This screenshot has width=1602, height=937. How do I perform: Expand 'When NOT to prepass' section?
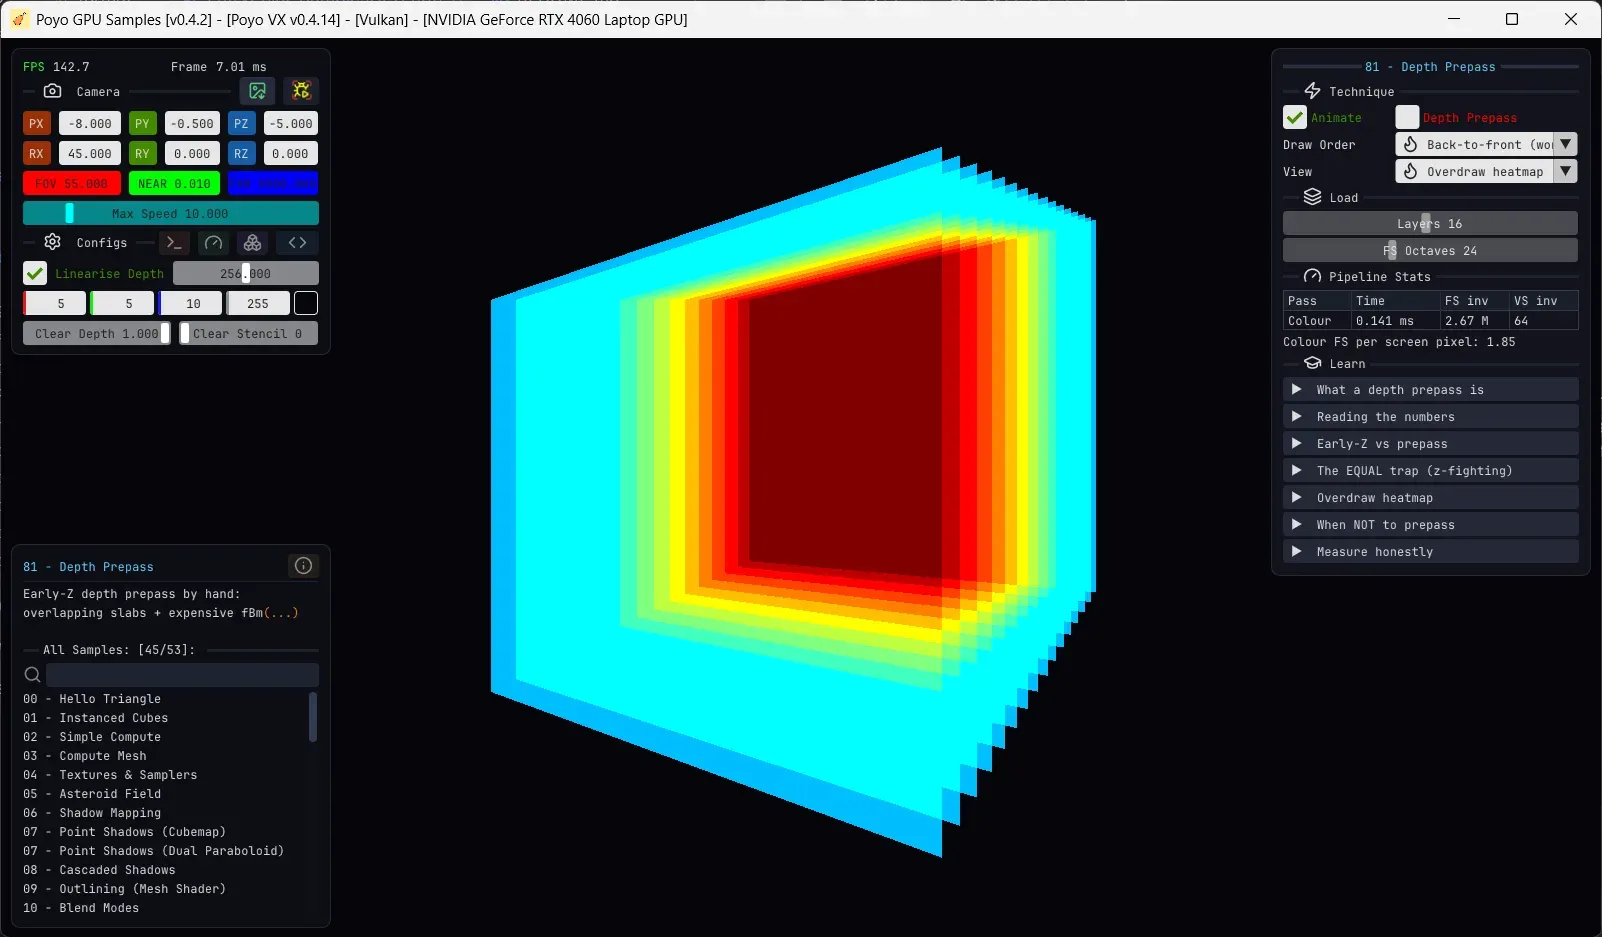[x=1431, y=524]
